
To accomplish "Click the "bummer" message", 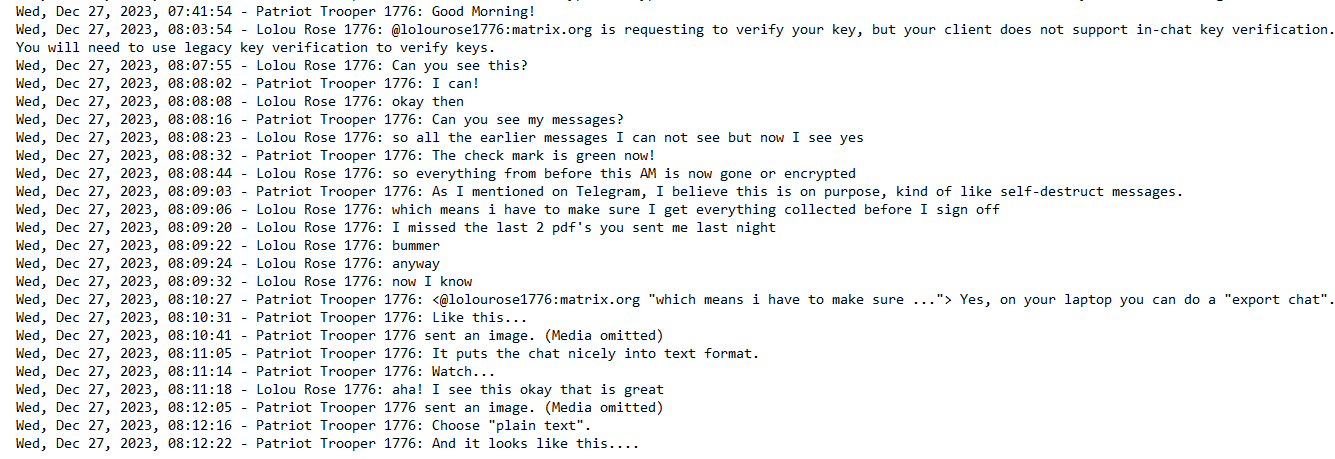I will click(x=416, y=246).
